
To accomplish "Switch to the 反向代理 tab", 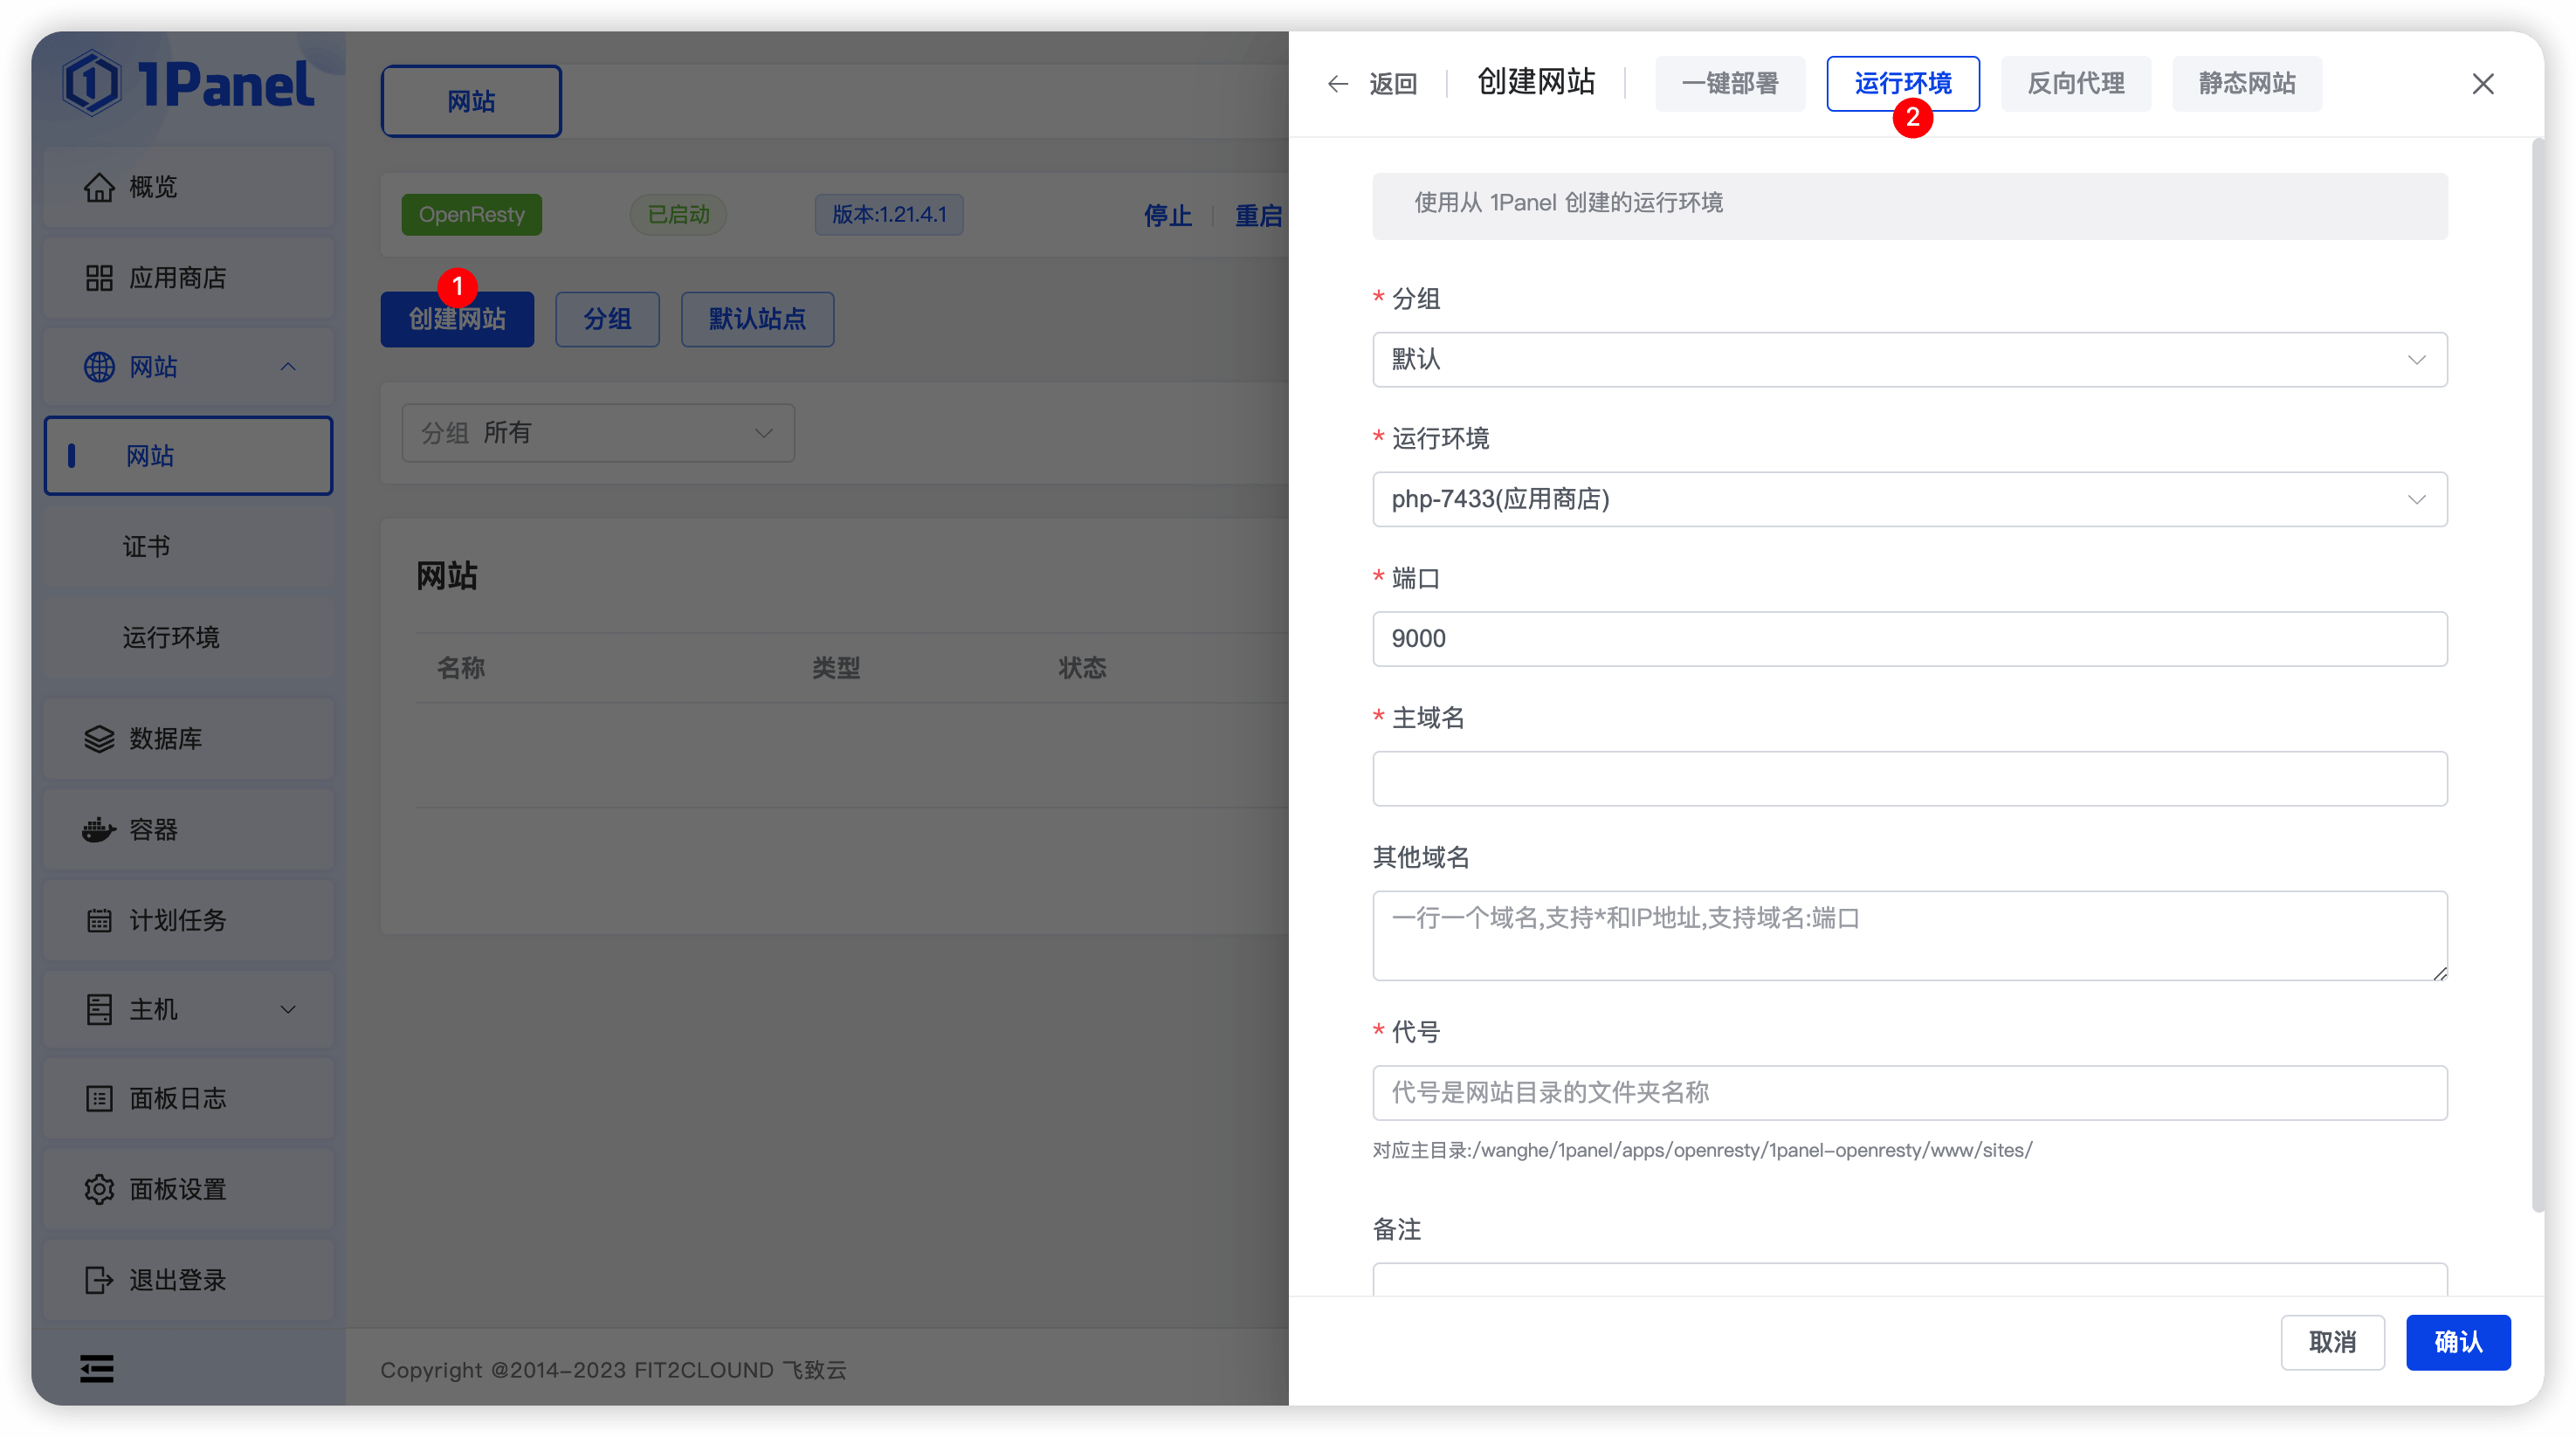I will click(x=2076, y=84).
